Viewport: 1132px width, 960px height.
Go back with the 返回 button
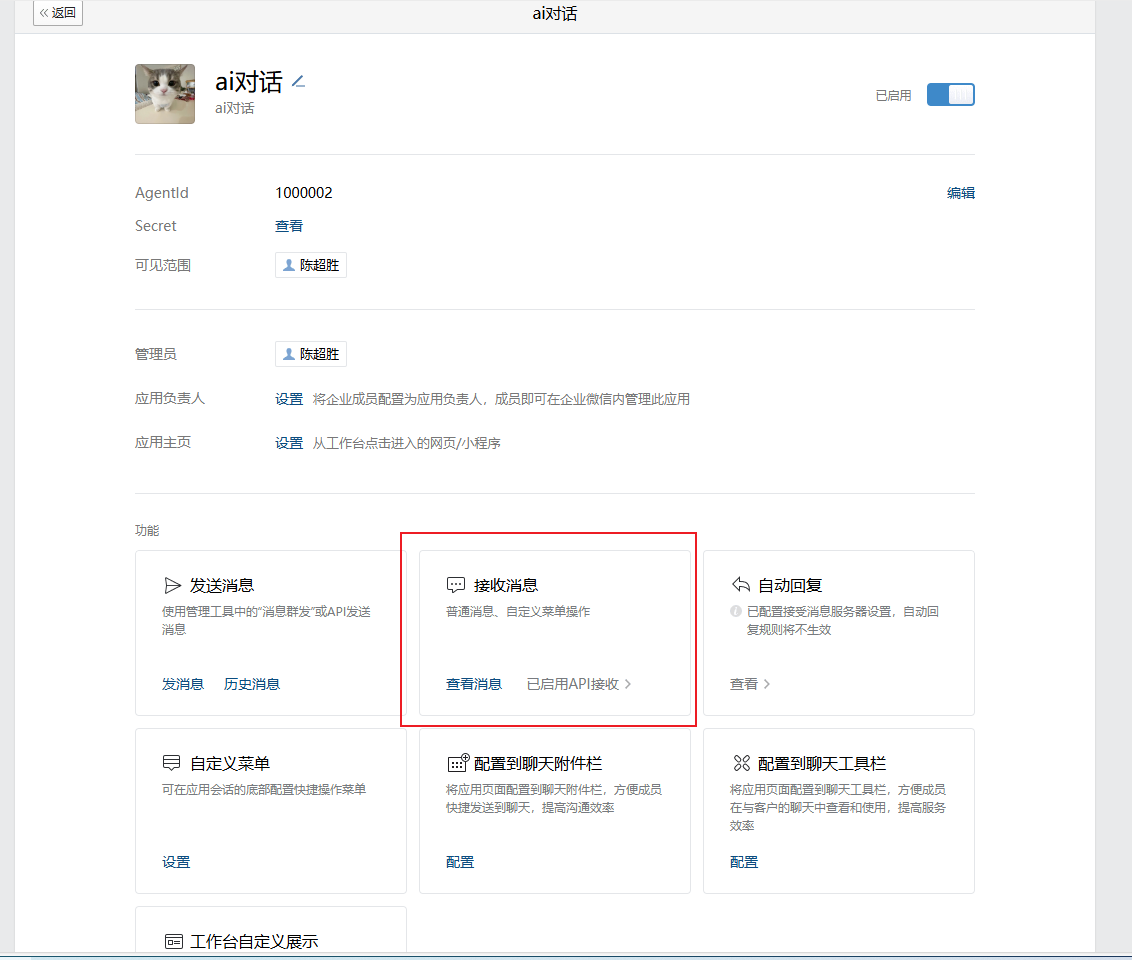[x=58, y=12]
